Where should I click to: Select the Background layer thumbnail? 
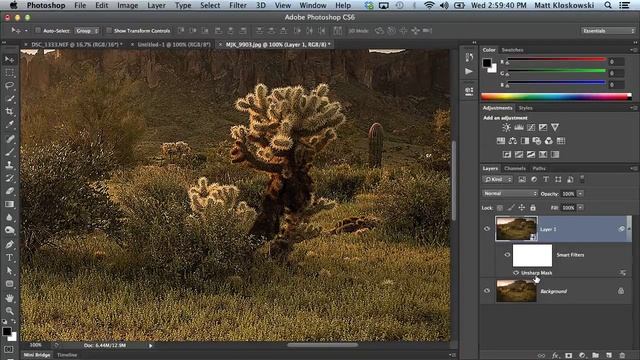point(516,291)
